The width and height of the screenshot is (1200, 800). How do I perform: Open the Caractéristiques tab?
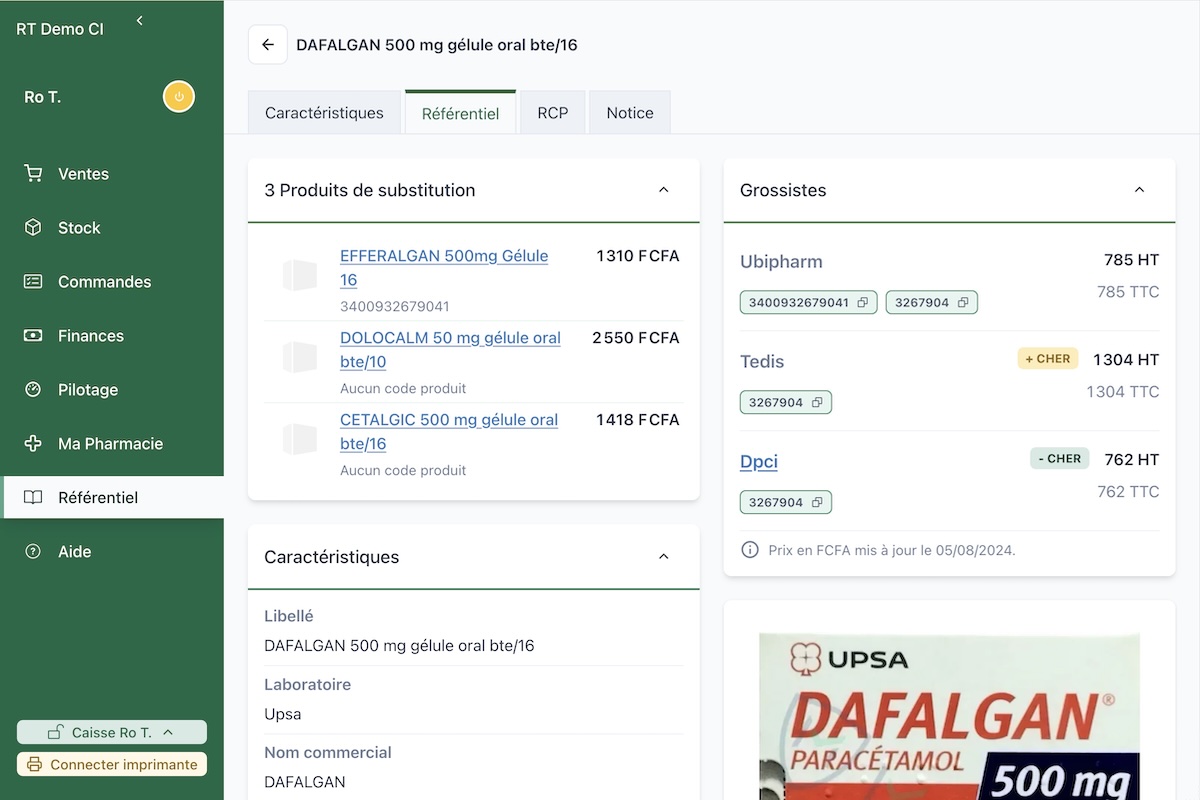[x=324, y=113]
